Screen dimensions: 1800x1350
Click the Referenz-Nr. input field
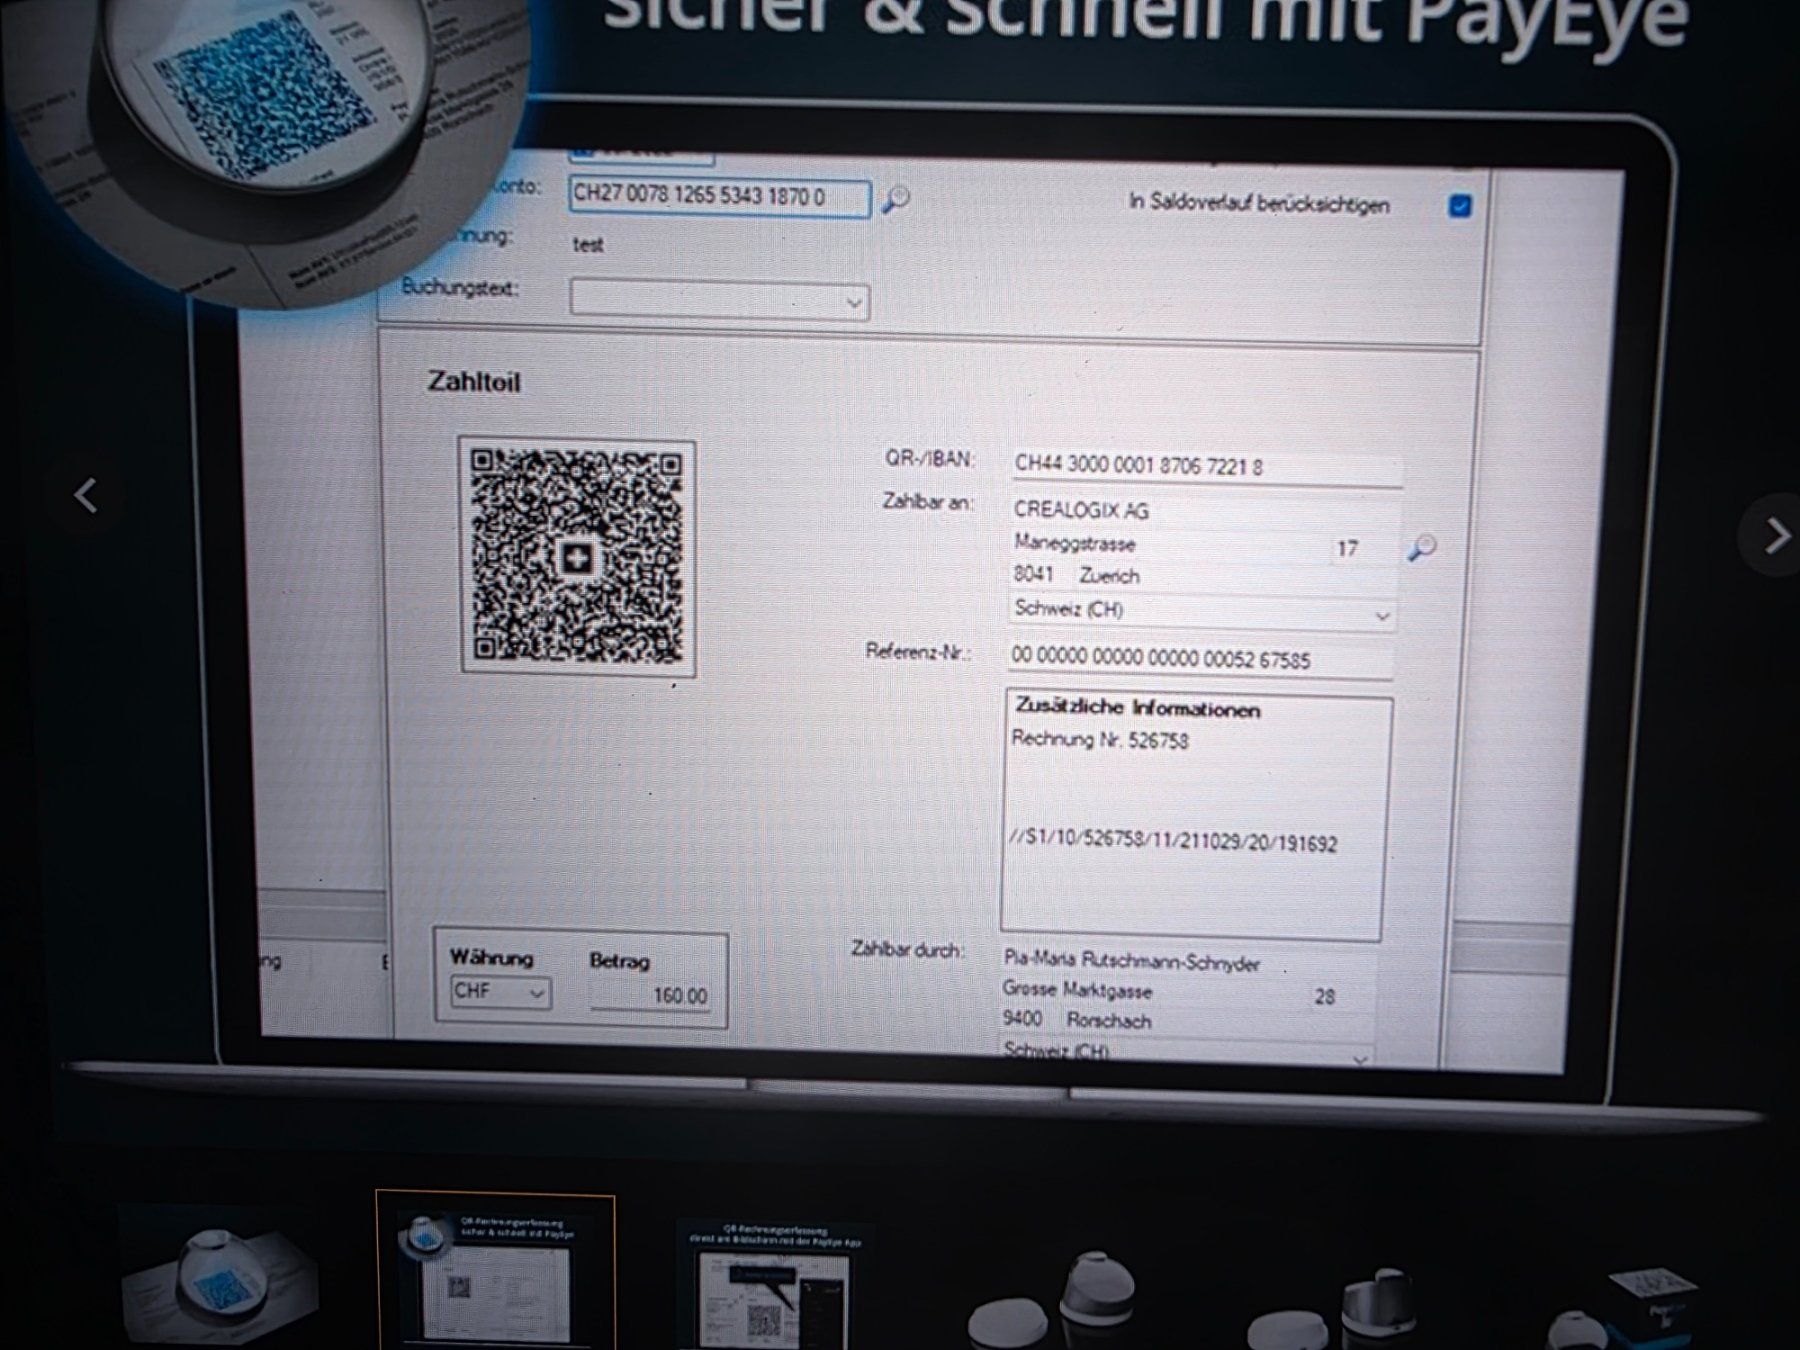1200,659
